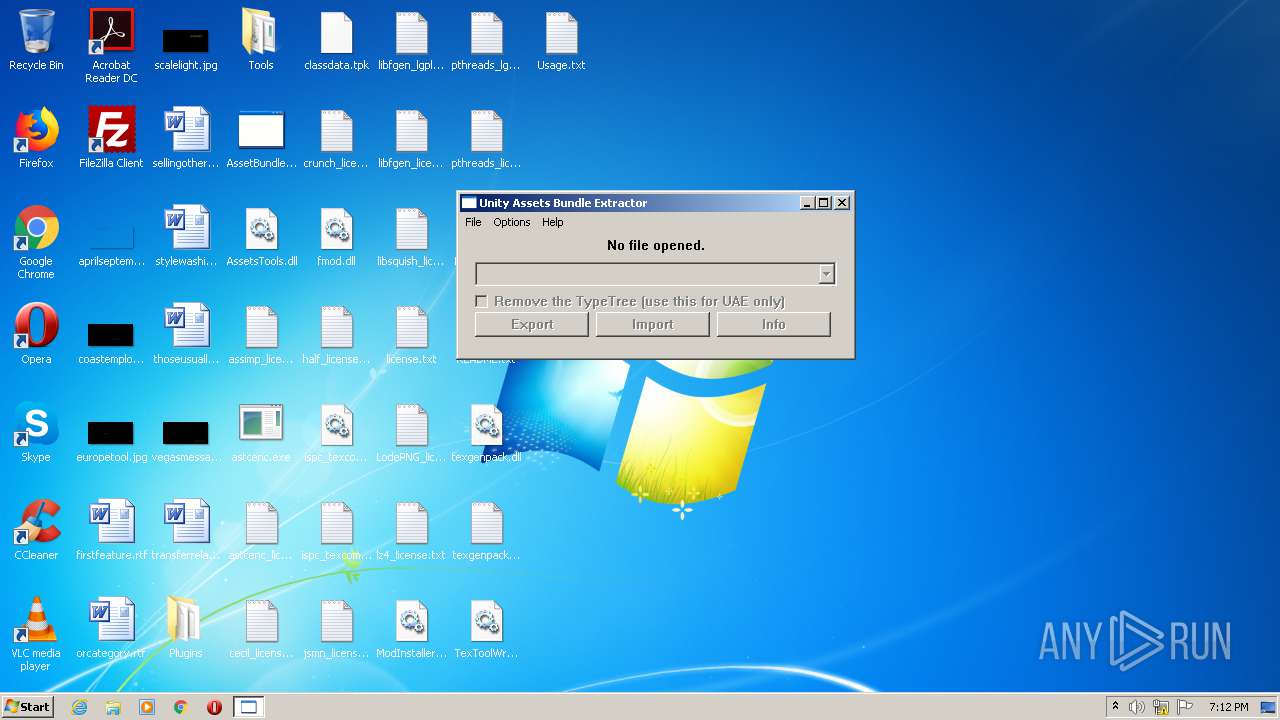The image size is (1280, 720).
Task: Select the Skype desktop shortcut
Action: point(36,432)
